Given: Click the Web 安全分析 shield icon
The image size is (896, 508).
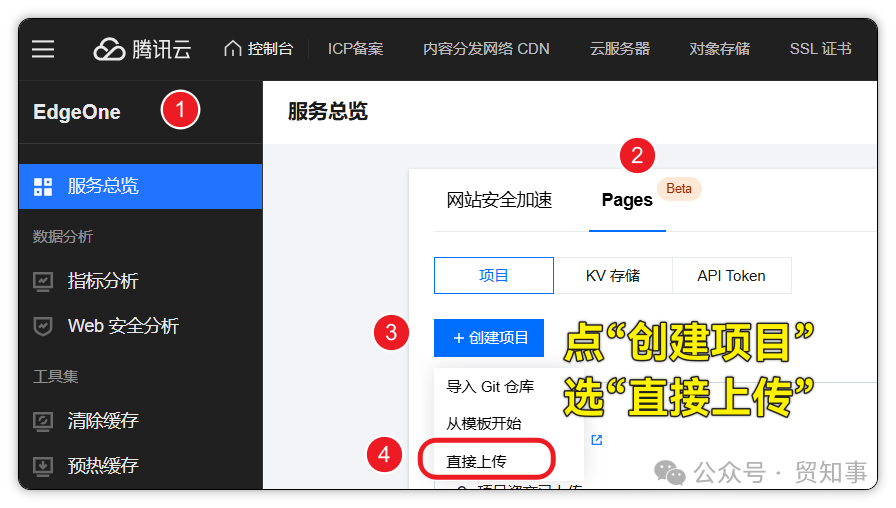Looking at the screenshot, I should [43, 326].
